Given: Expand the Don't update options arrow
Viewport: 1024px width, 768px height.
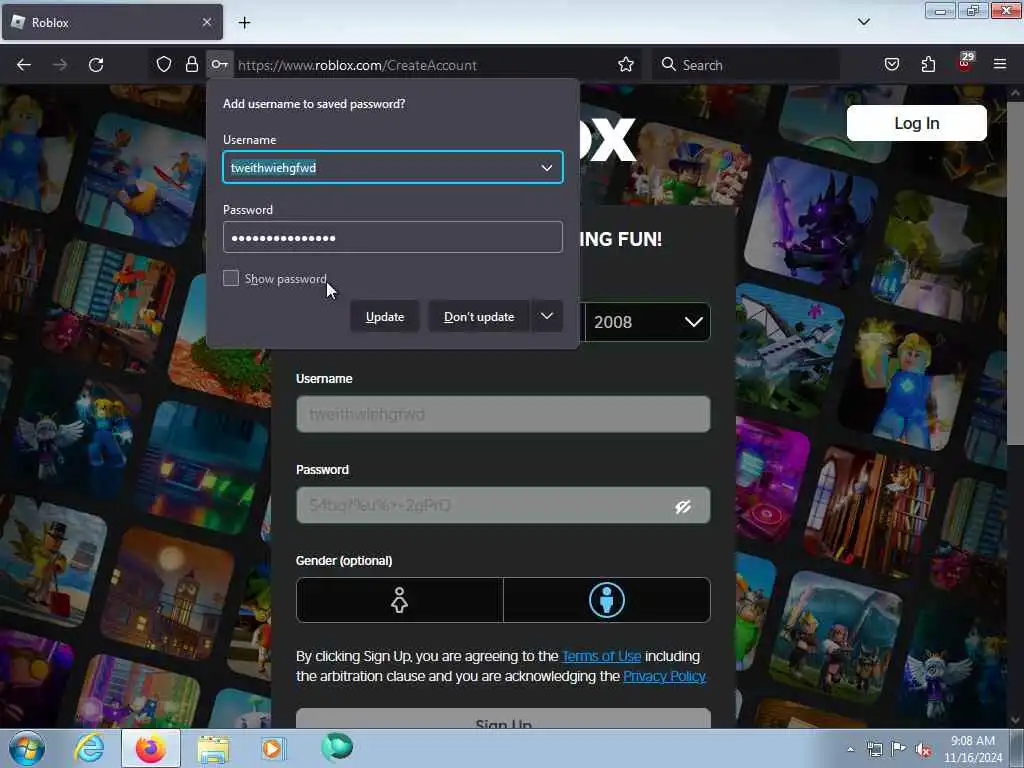Looking at the screenshot, I should pos(547,316).
